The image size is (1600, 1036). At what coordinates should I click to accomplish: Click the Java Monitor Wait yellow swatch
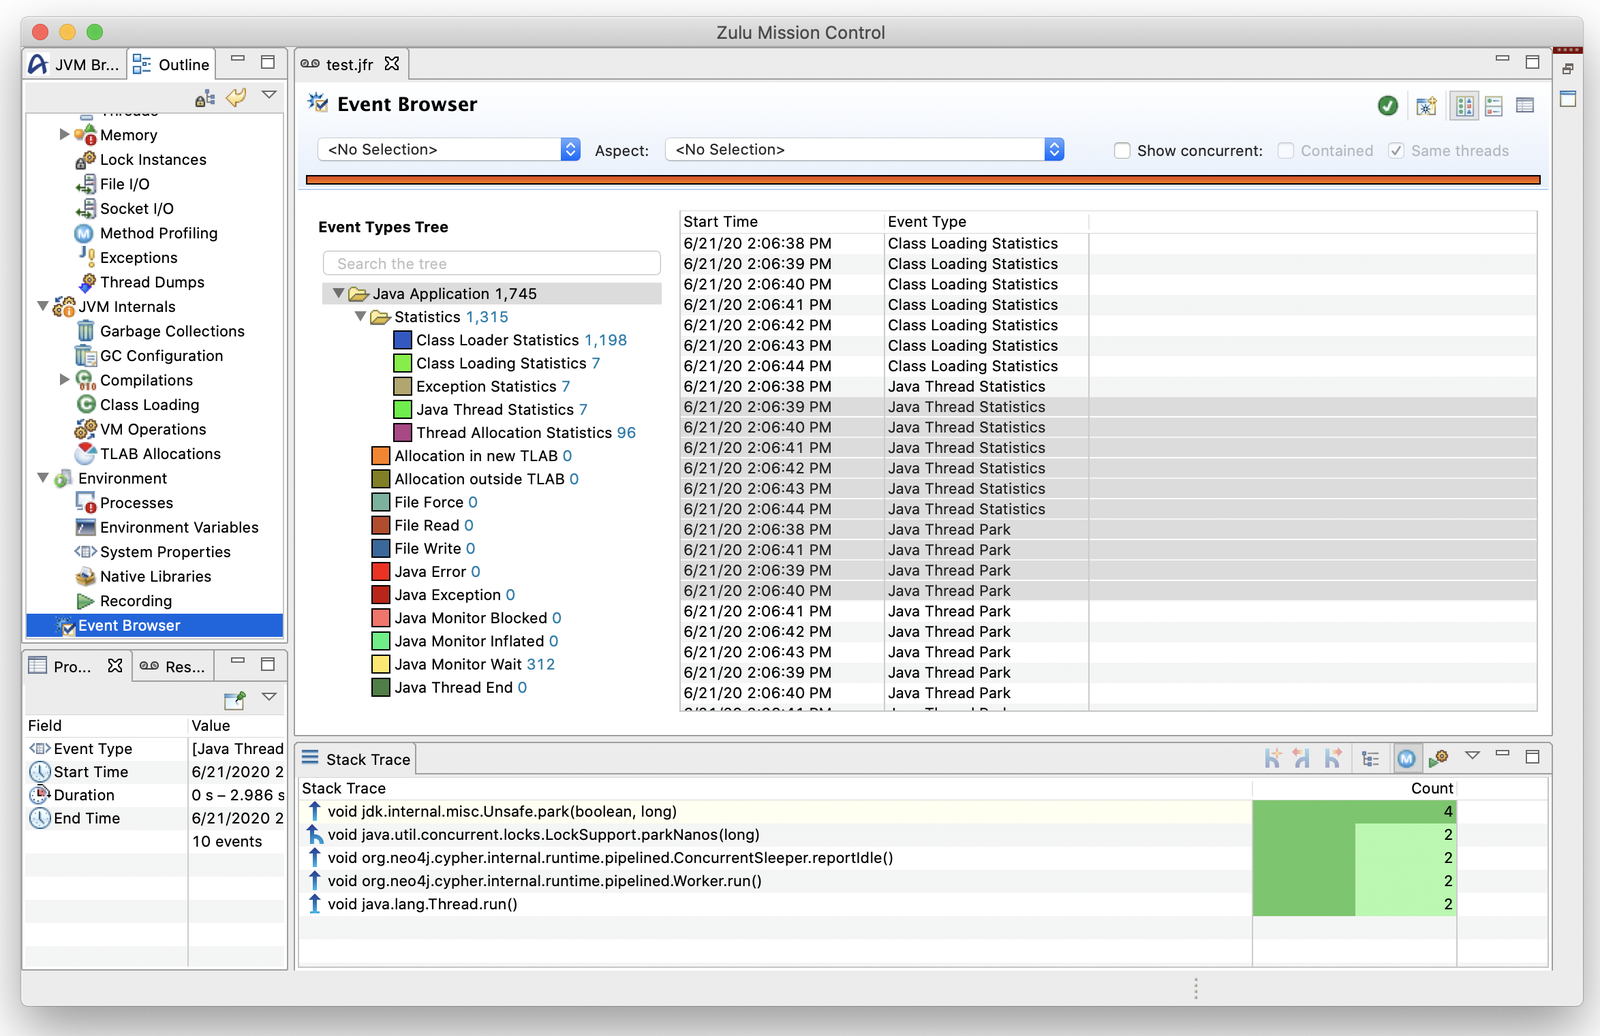click(381, 664)
